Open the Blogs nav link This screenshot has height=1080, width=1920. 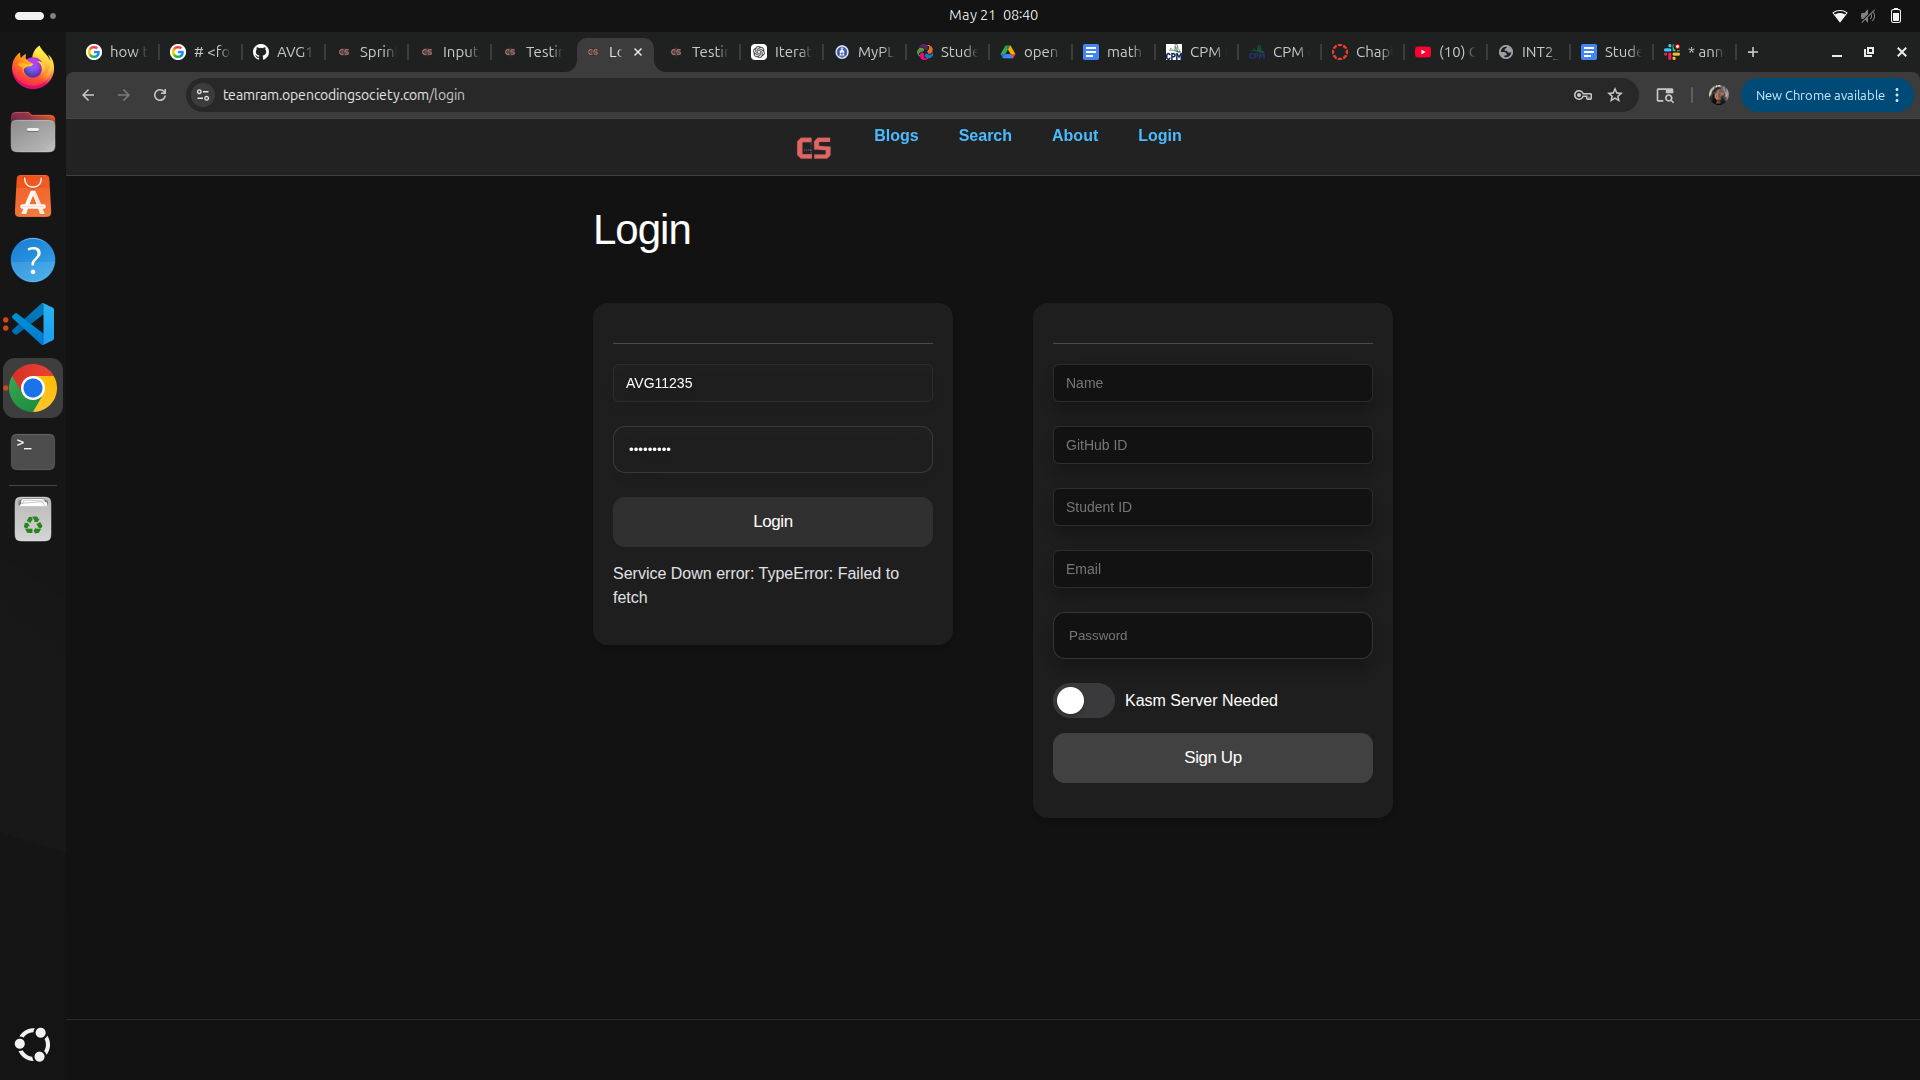(896, 135)
